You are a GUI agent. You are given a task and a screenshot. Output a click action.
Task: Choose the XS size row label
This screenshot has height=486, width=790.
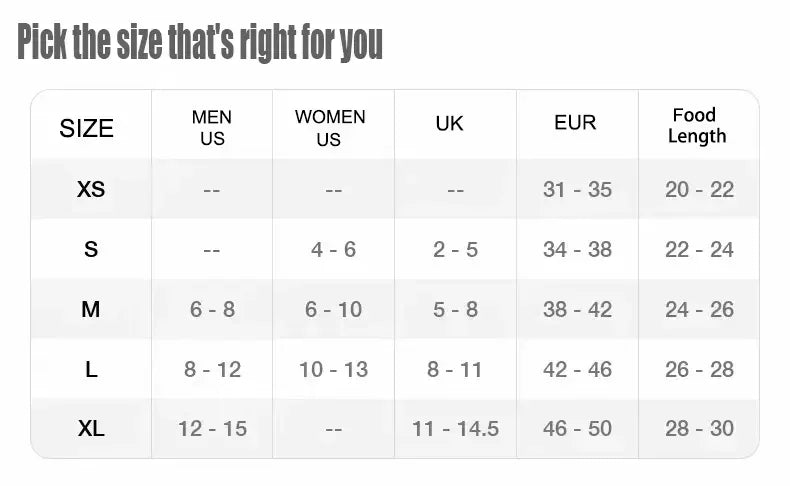(x=91, y=189)
